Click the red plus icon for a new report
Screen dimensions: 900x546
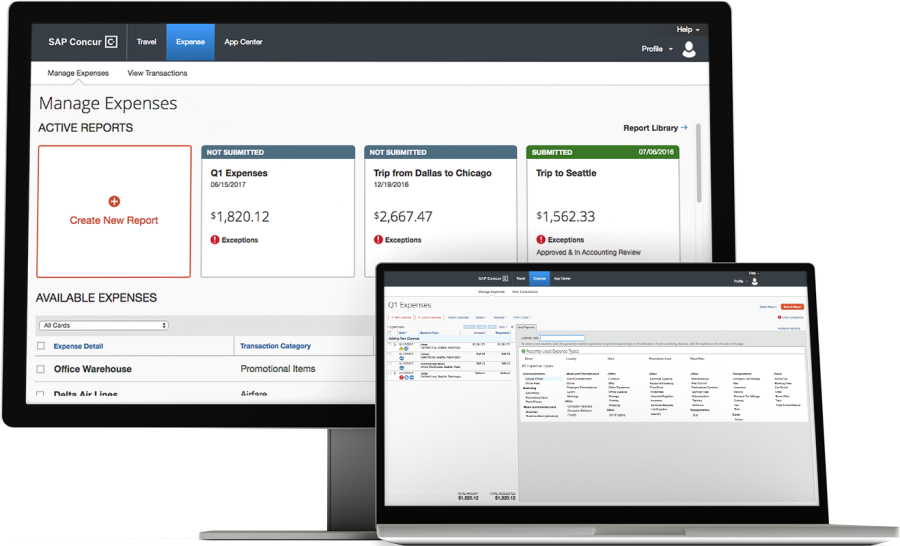click(114, 202)
